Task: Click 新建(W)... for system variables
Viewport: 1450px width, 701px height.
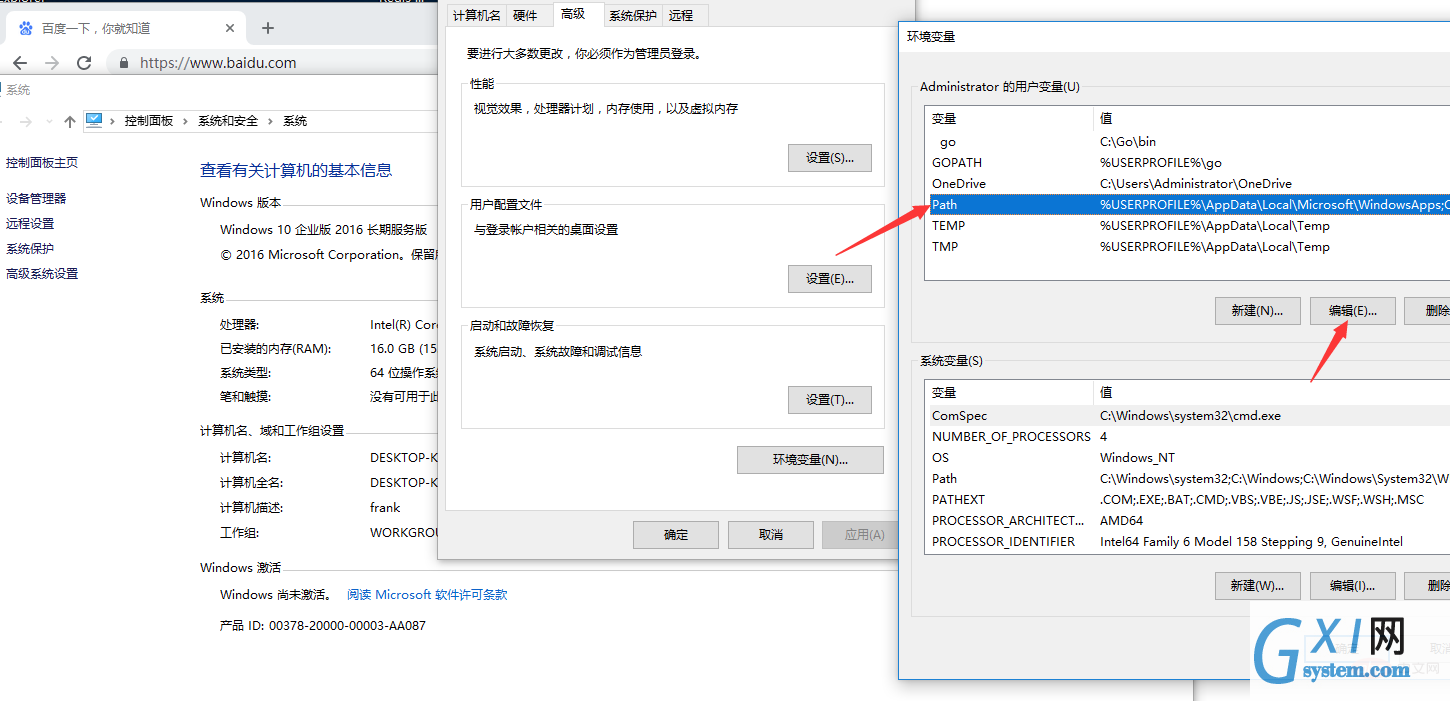Action: 1257,586
